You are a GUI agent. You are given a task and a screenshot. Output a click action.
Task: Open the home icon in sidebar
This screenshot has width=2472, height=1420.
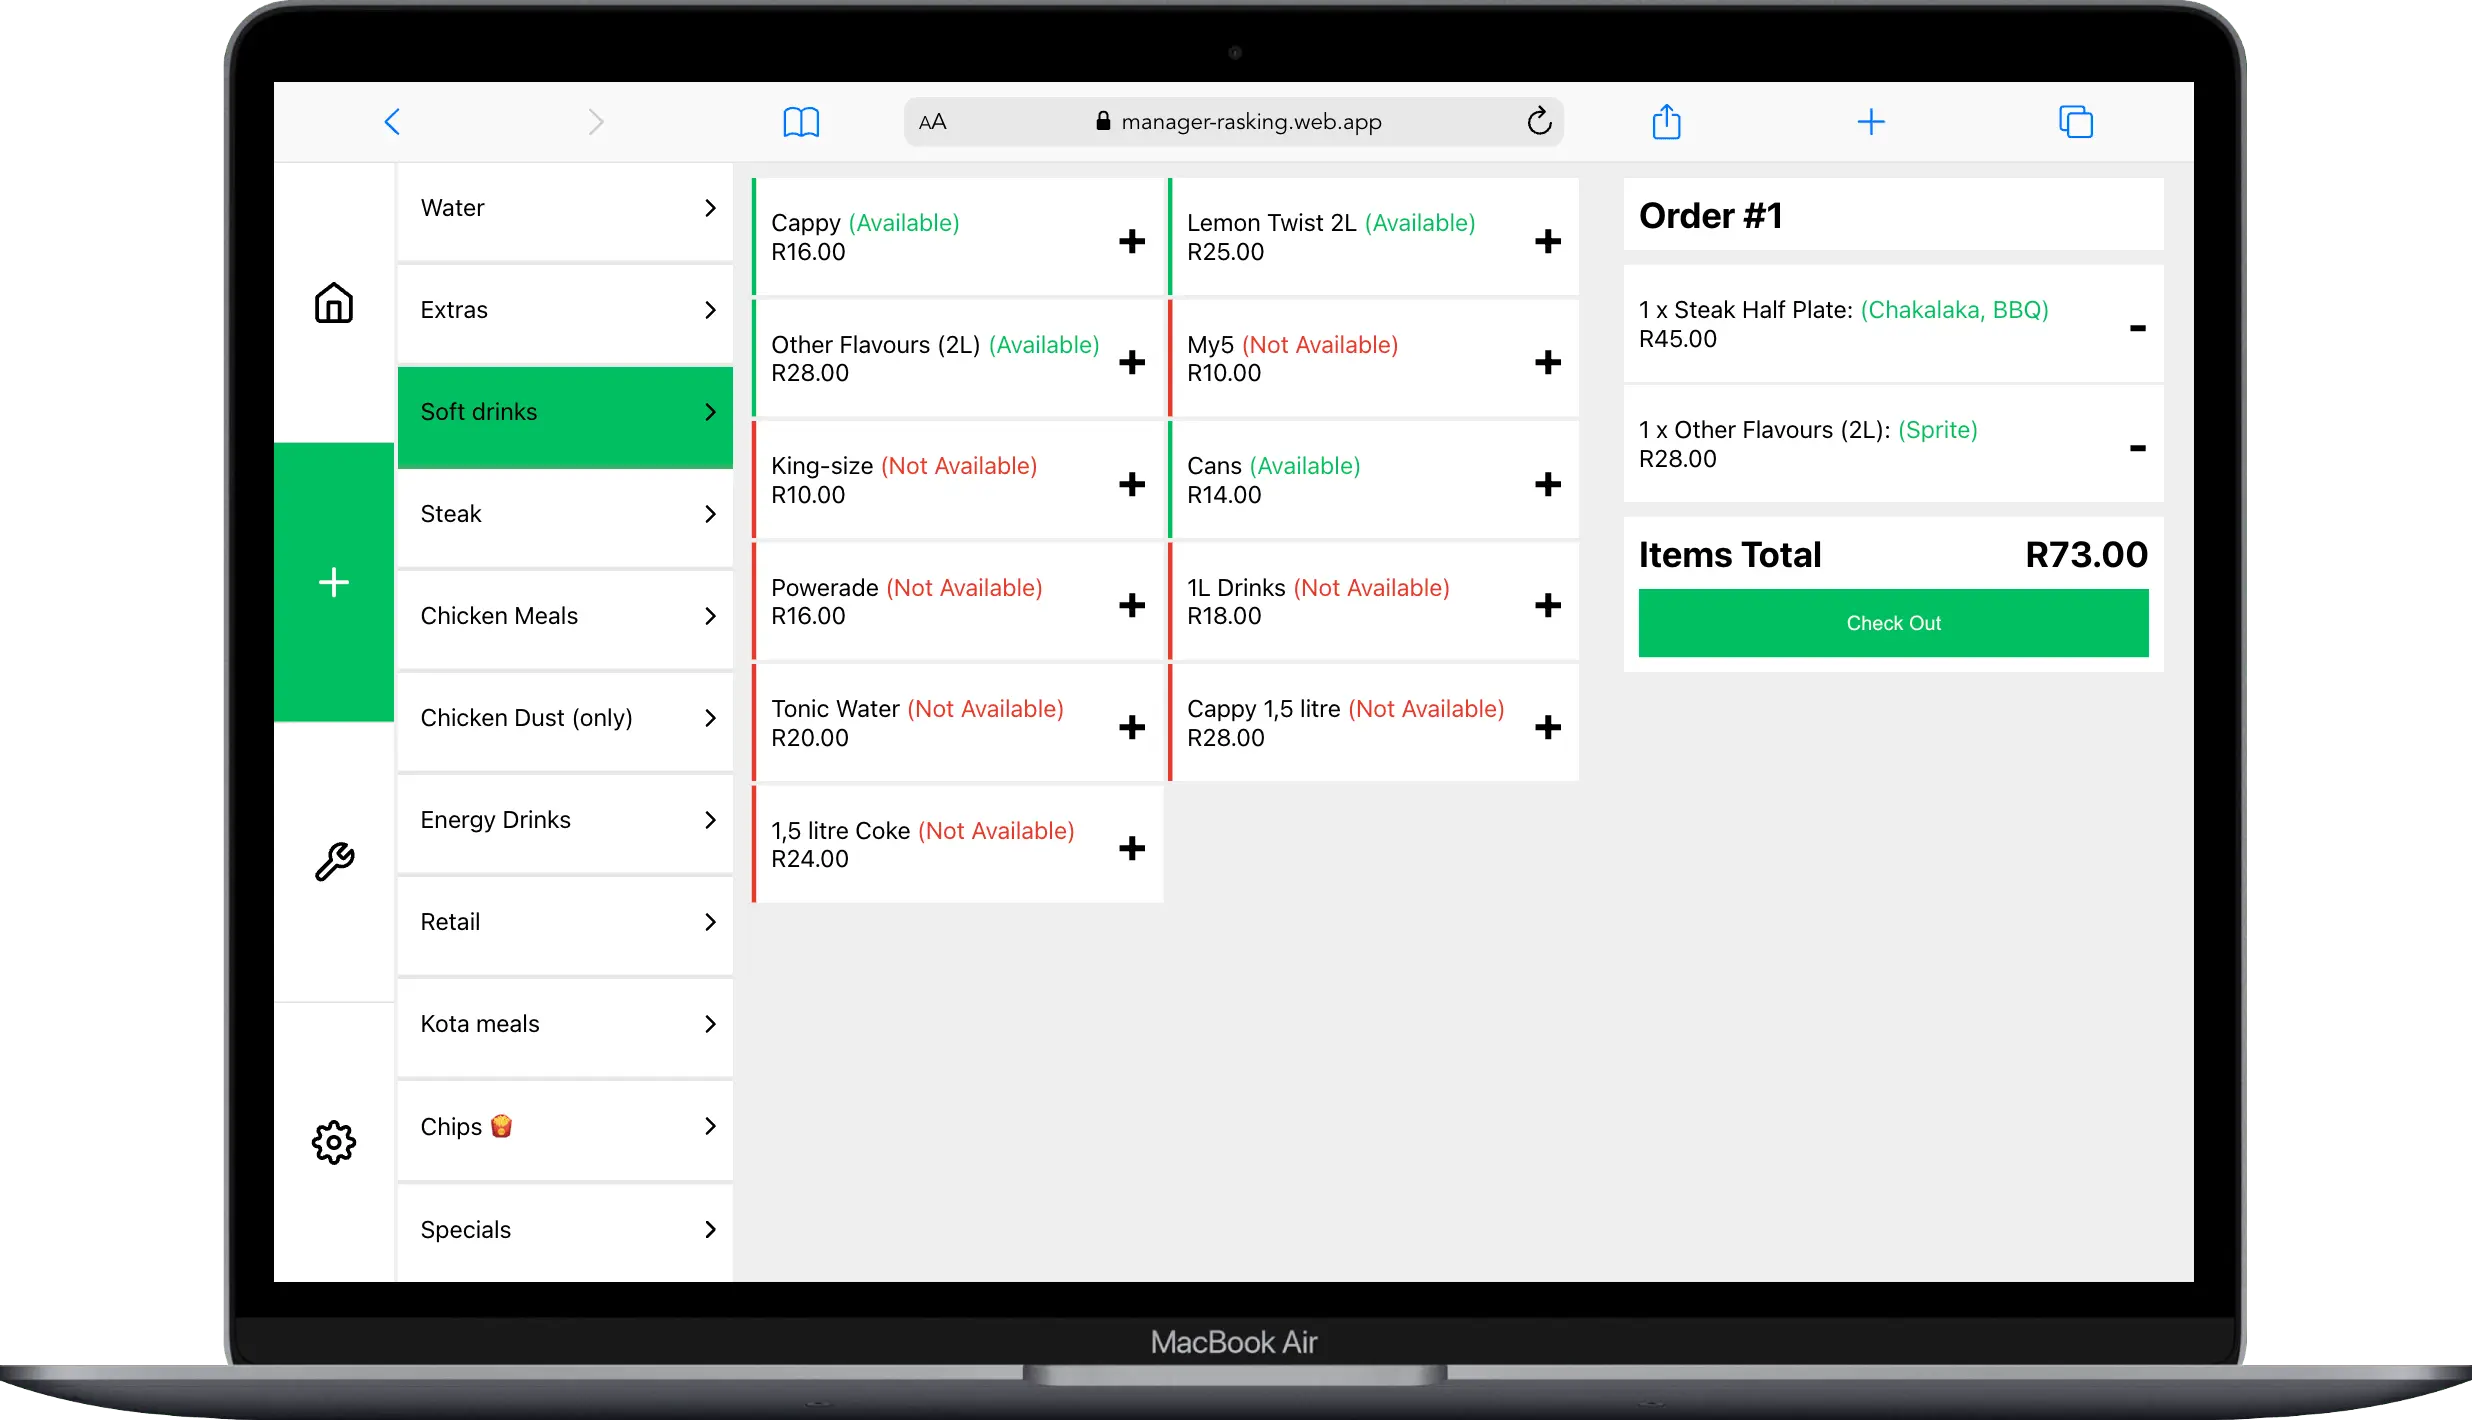pyautogui.click(x=334, y=302)
